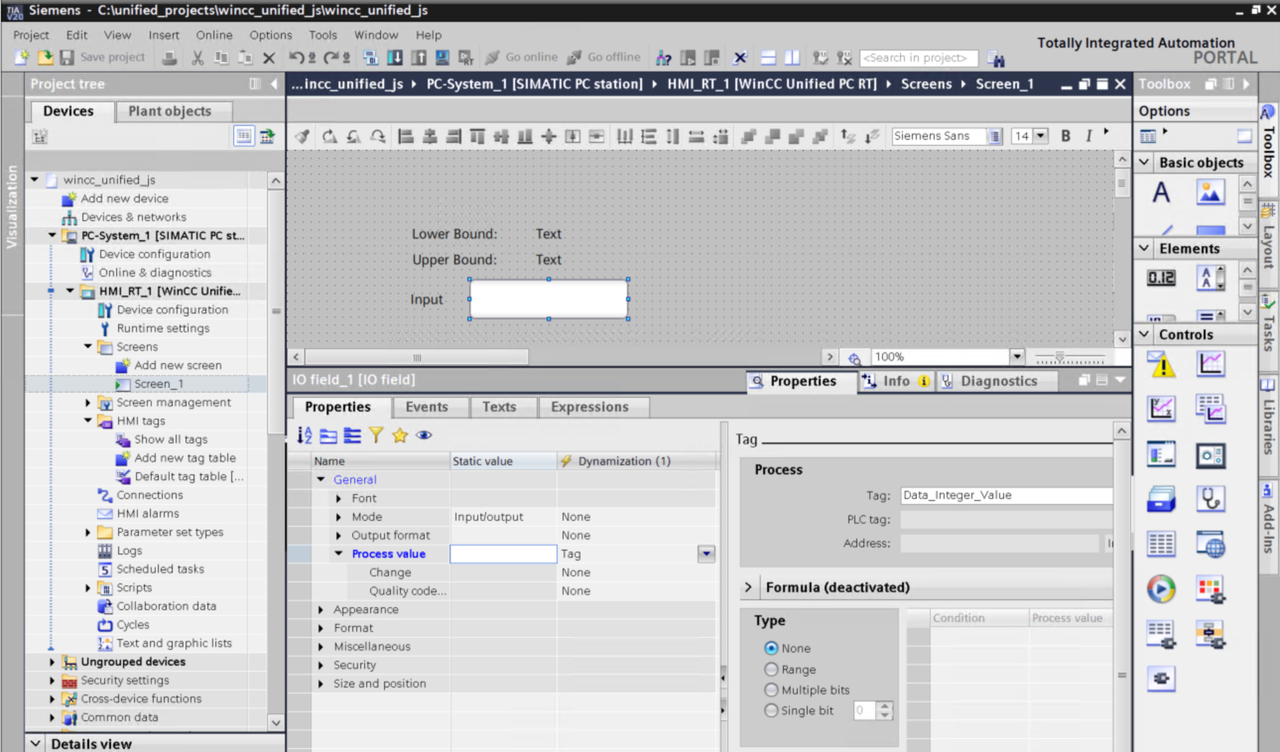This screenshot has width=1280, height=752.
Task: Choose the Web control icon in the toolbox
Action: tap(1210, 545)
